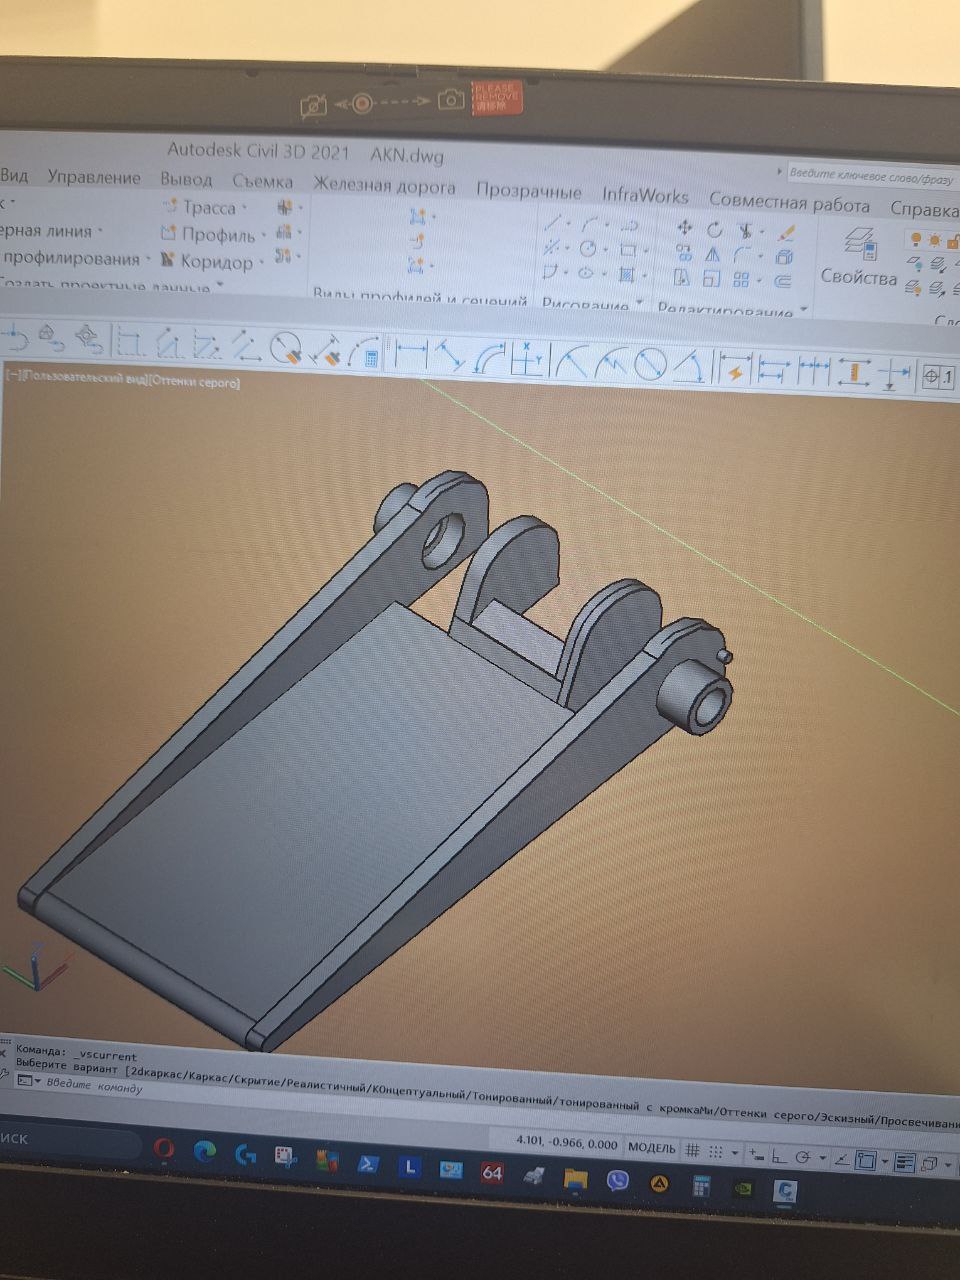Select the Mirror editing tool
Image resolution: width=960 pixels, height=1280 pixels.
pos(712,255)
